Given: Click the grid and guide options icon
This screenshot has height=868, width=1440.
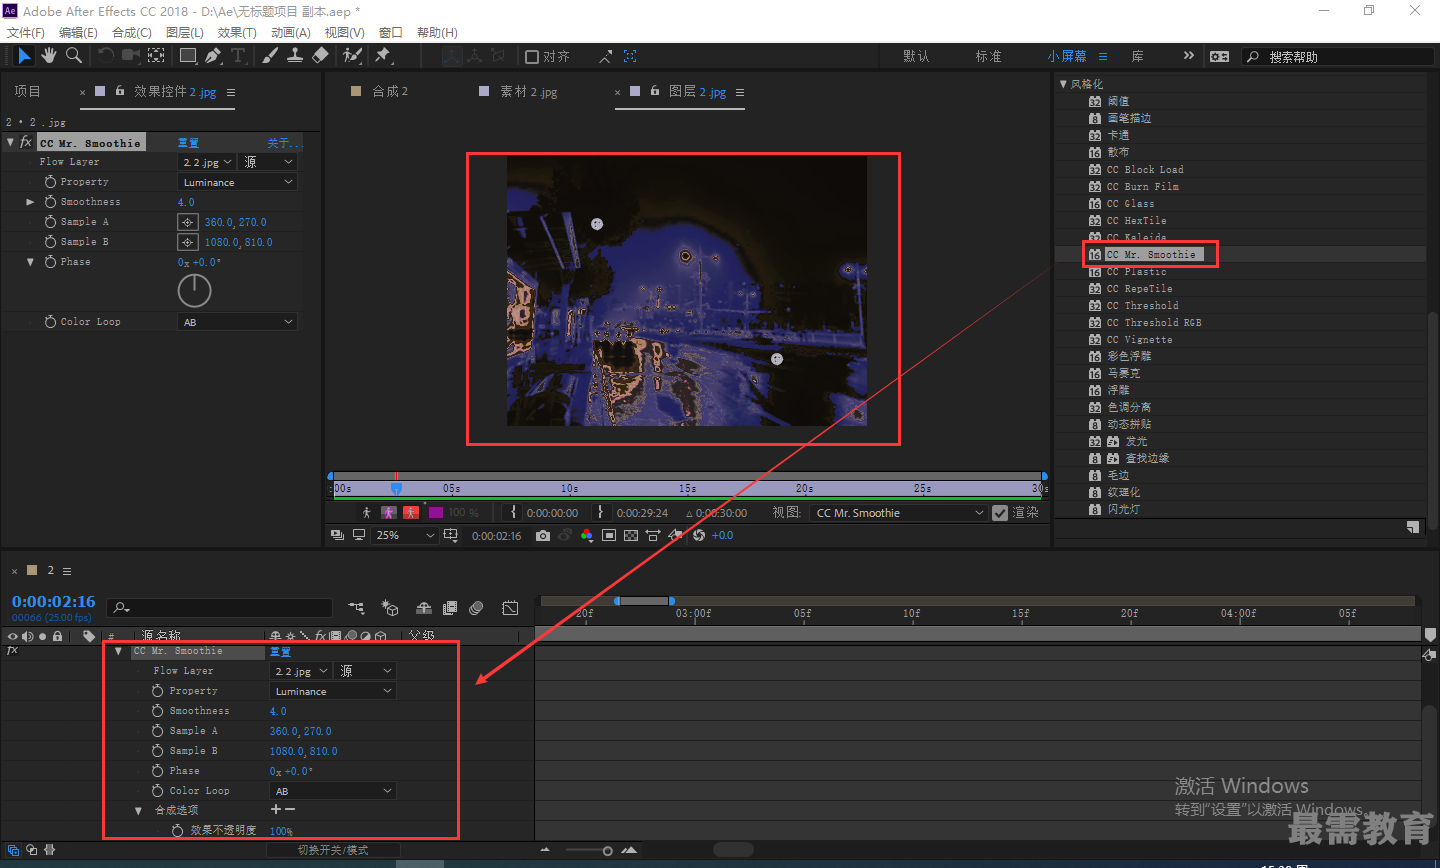Looking at the screenshot, I should [x=451, y=536].
